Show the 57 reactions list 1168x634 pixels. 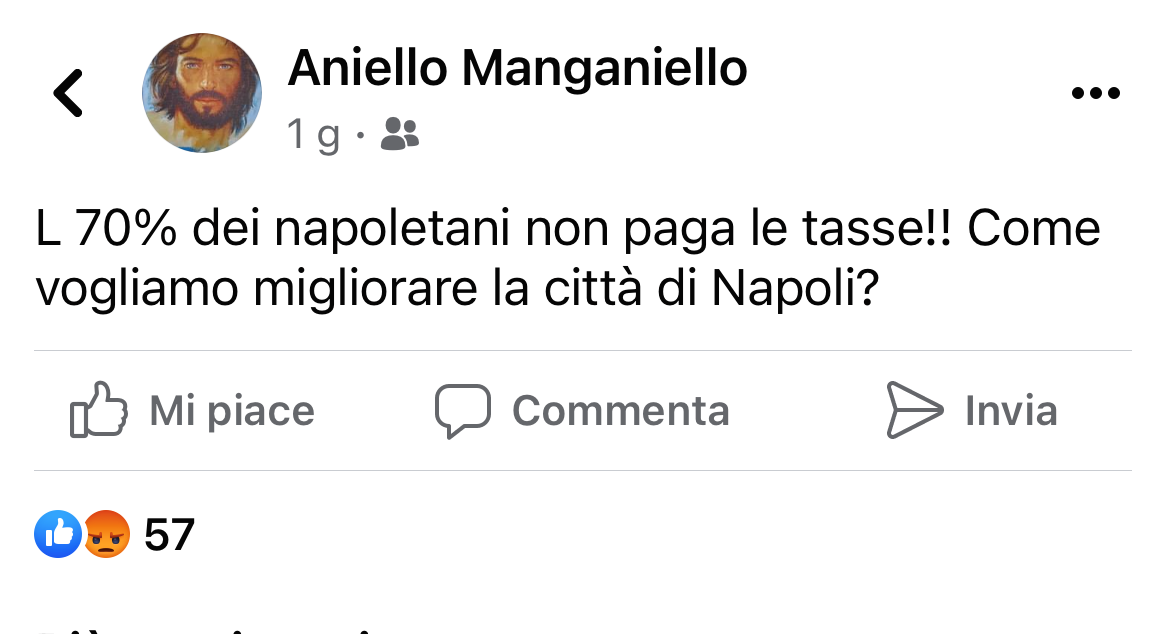click(x=169, y=535)
